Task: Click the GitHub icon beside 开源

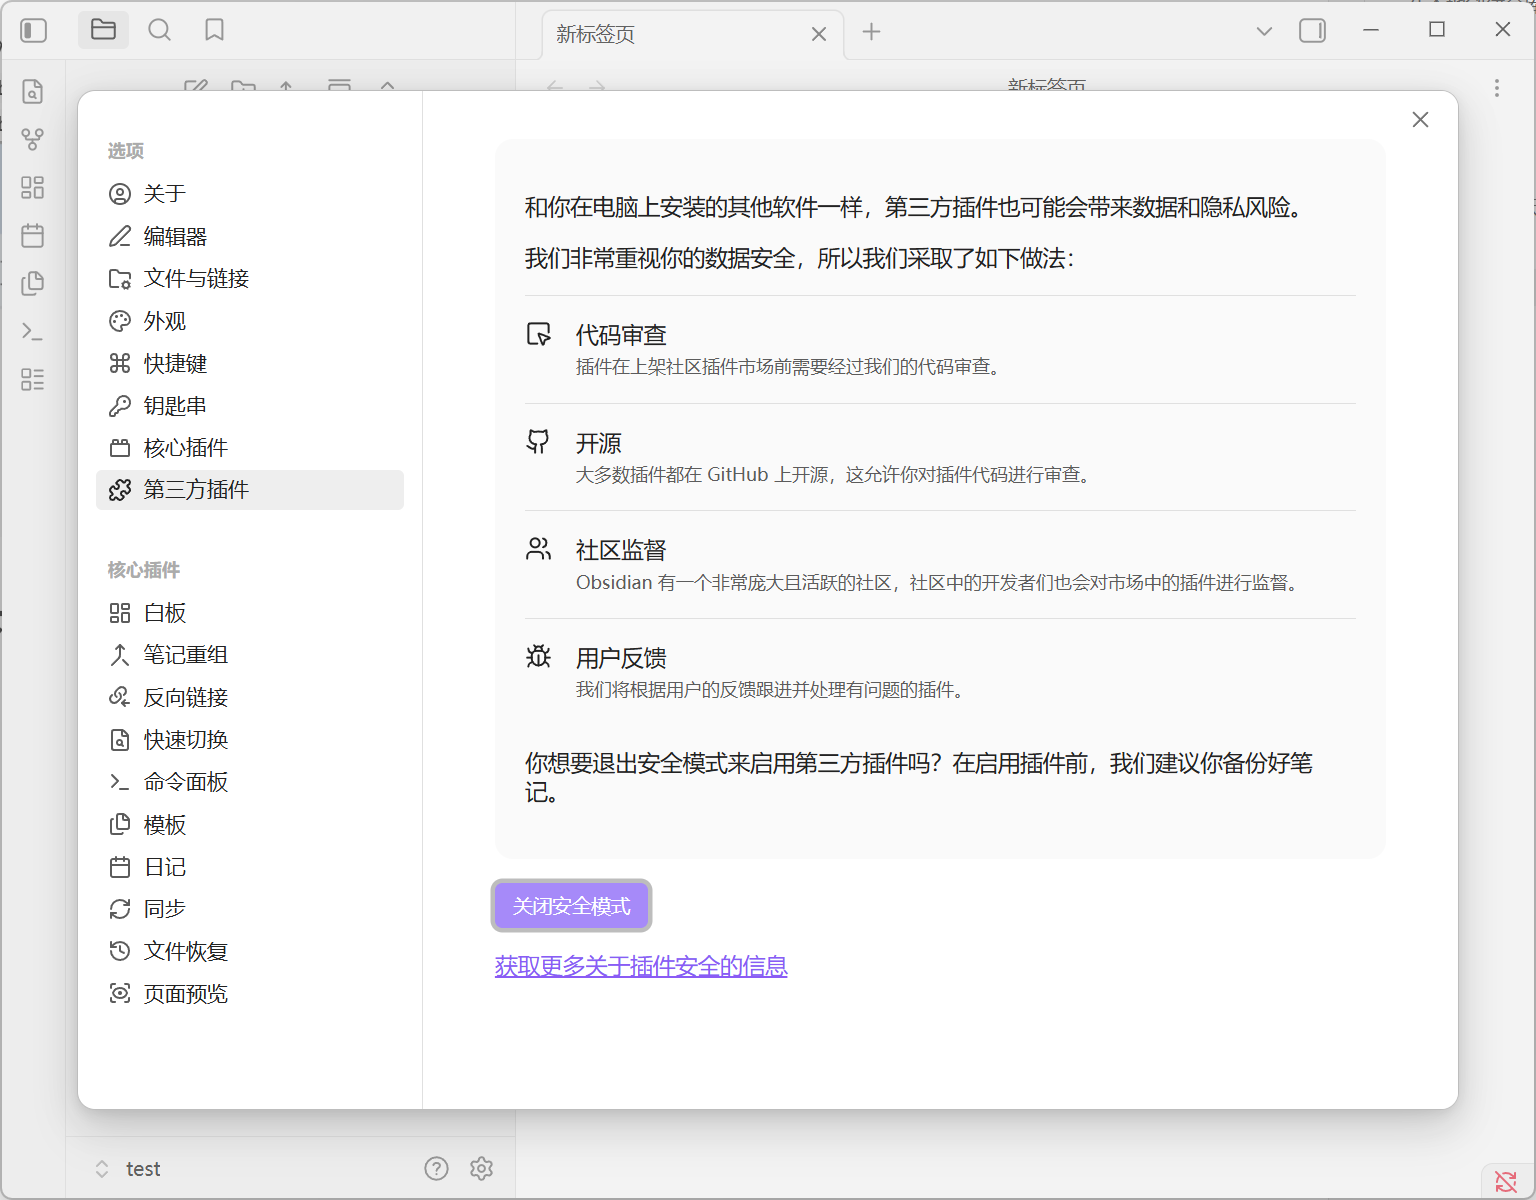Action: point(539,441)
